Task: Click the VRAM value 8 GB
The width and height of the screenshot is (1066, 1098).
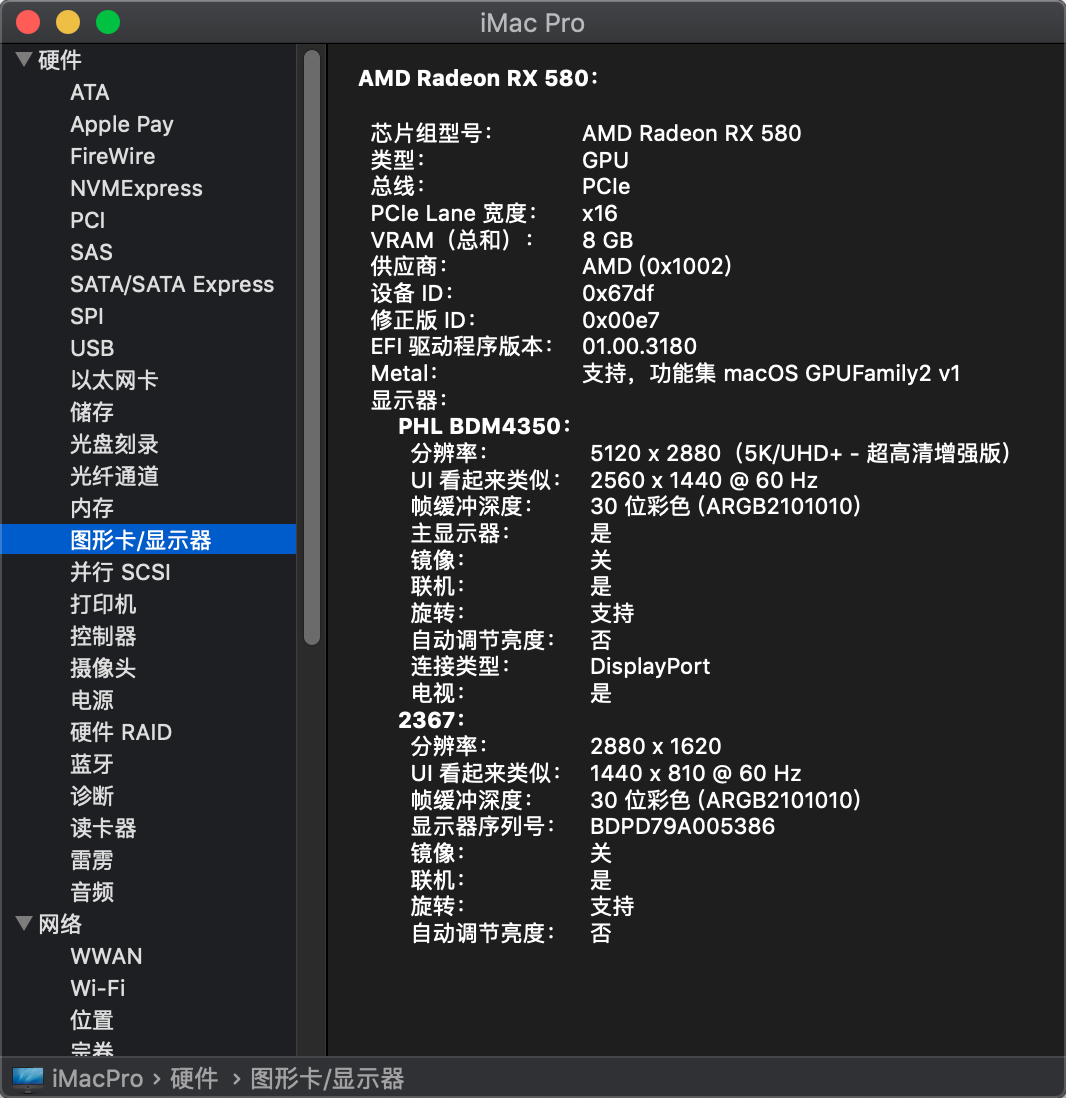Action: click(x=607, y=240)
